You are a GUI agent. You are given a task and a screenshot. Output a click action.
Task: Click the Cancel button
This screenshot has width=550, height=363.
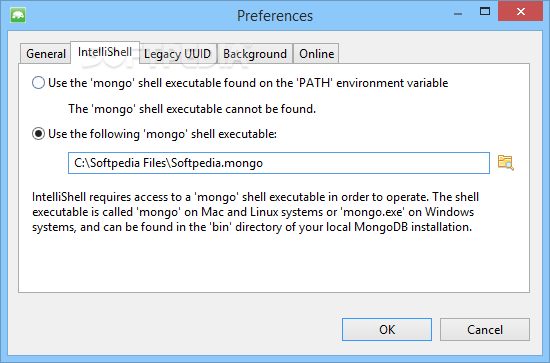pos(485,330)
